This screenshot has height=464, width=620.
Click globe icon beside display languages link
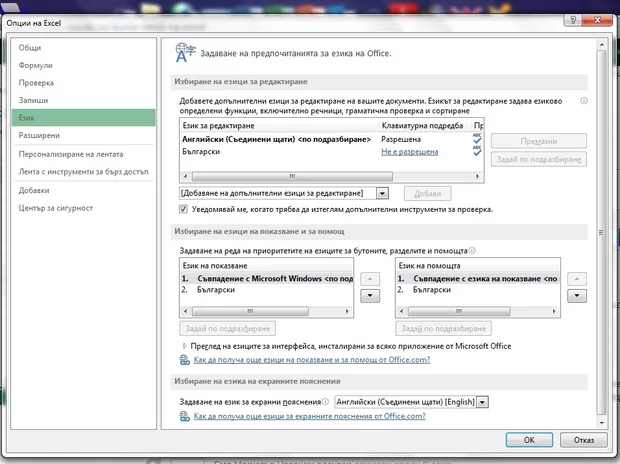[185, 360]
